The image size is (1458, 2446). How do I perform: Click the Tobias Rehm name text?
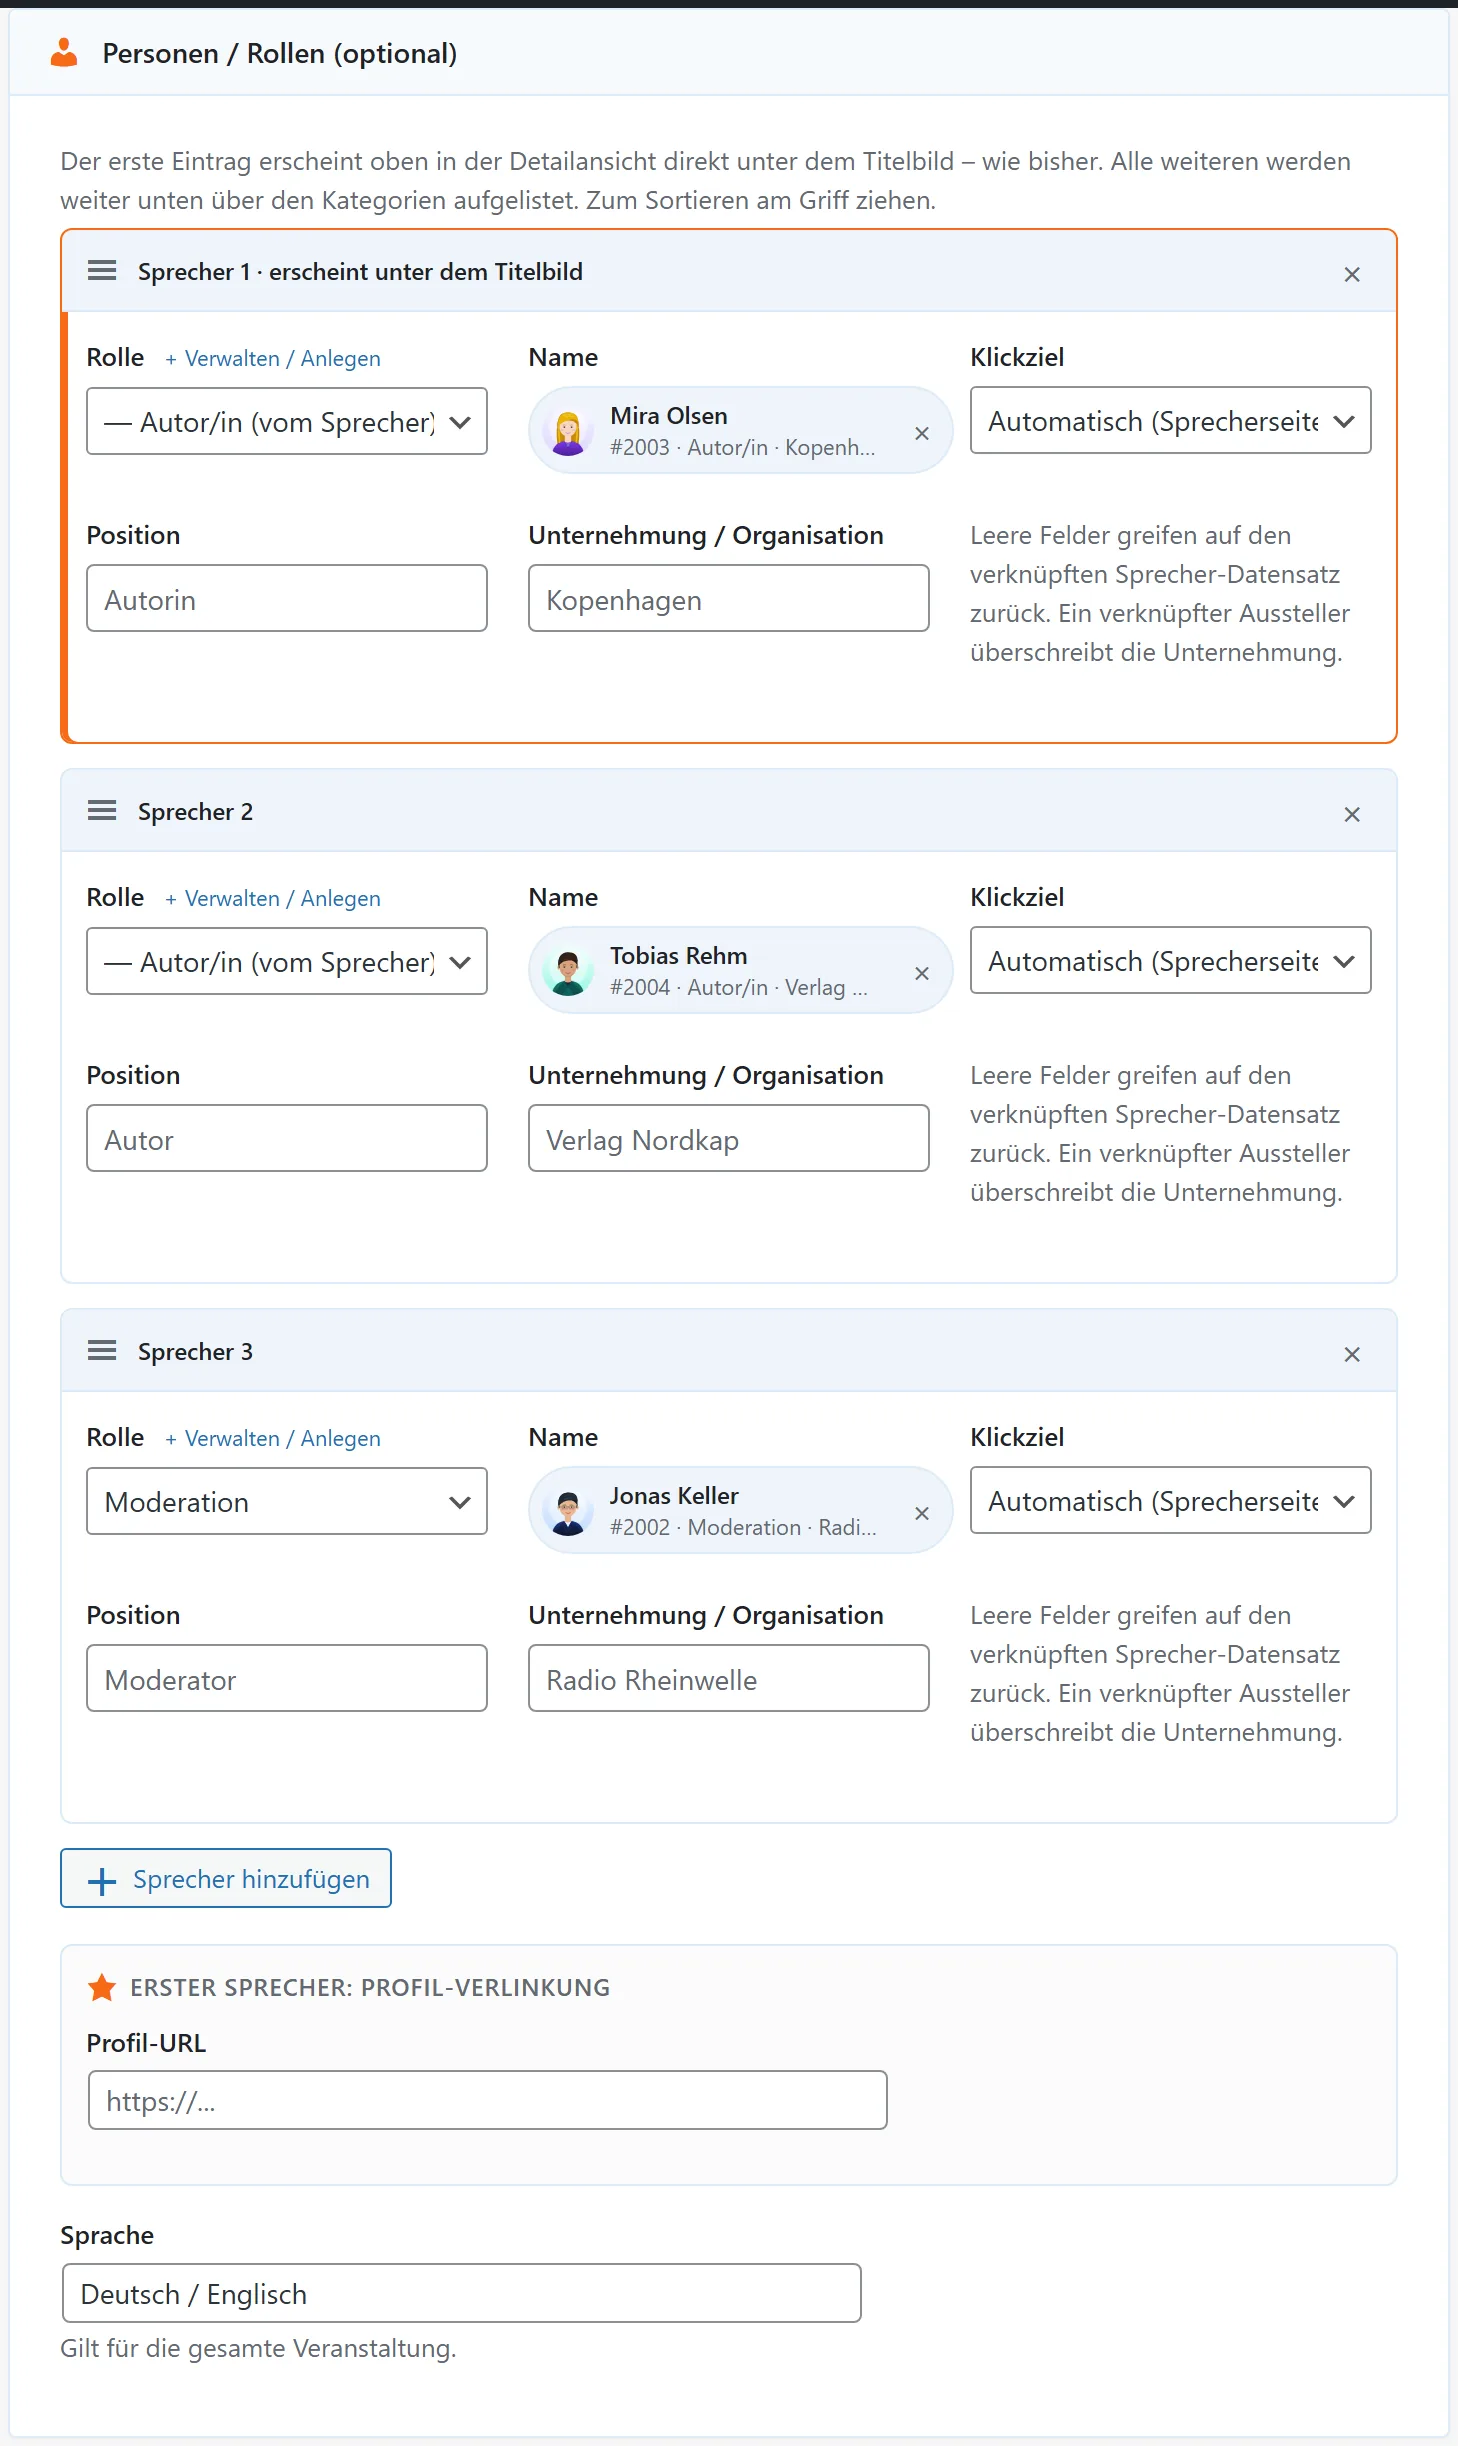pos(679,956)
